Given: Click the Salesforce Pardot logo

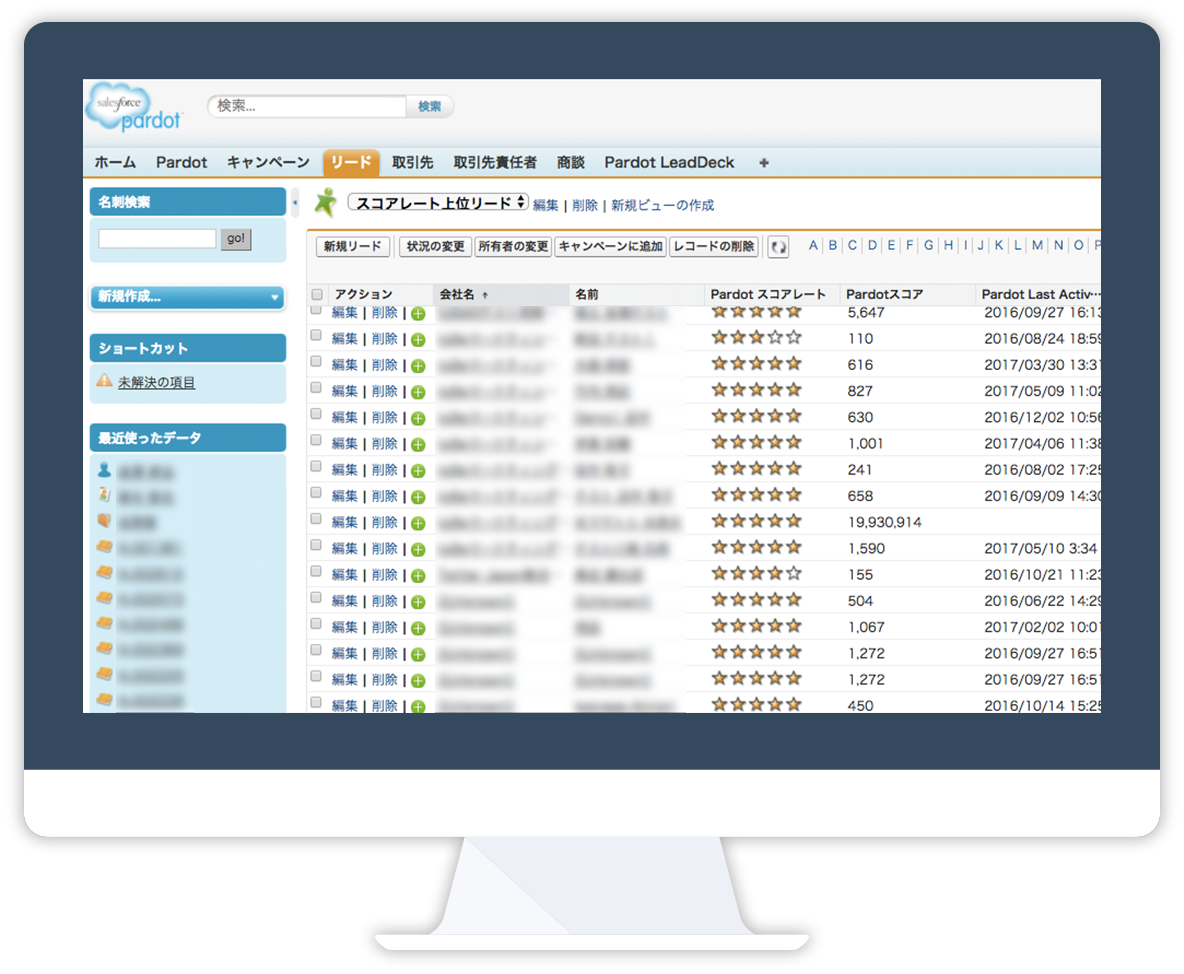Looking at the screenshot, I should (134, 107).
